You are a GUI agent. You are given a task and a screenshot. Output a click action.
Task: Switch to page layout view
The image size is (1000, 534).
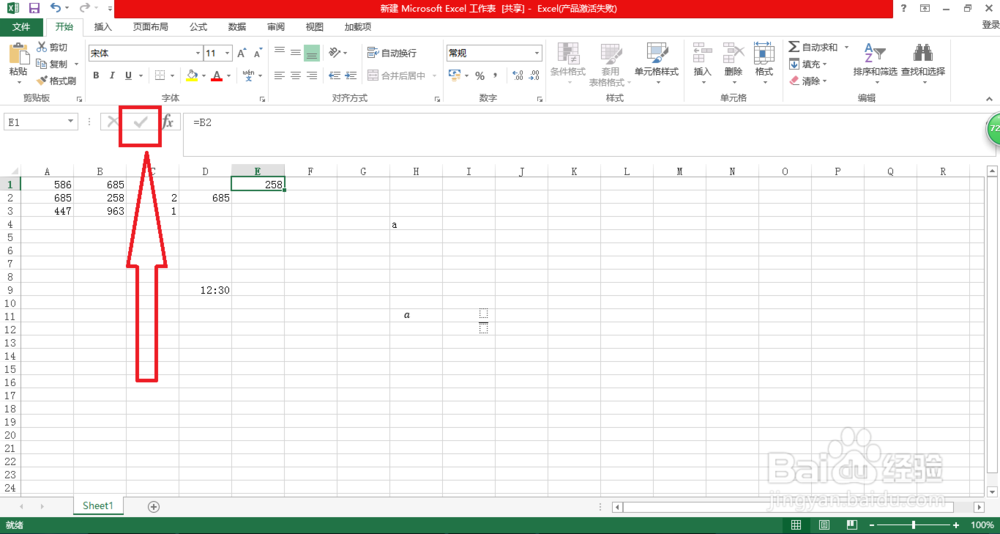click(x=823, y=524)
